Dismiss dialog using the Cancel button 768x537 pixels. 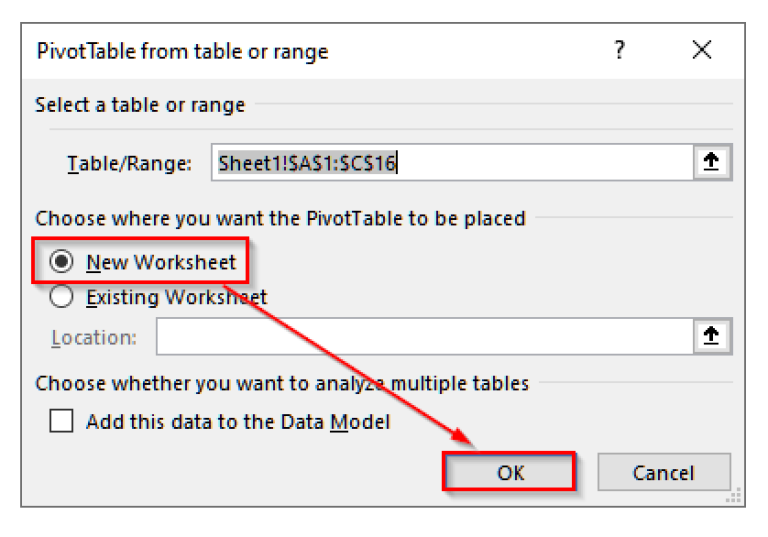click(664, 472)
